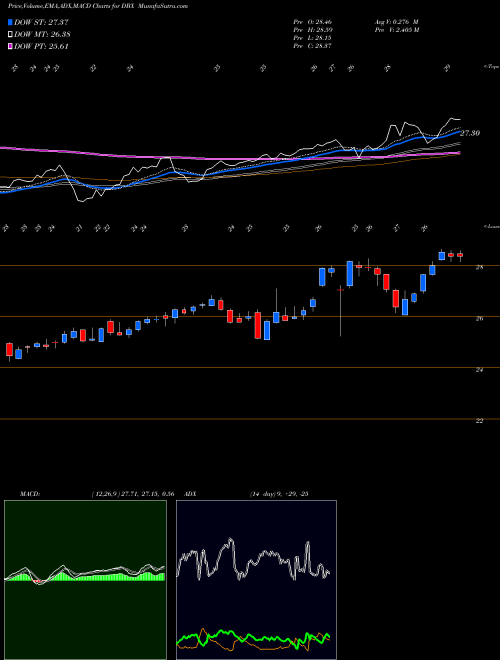The height and width of the screenshot is (660, 500).
Task: Click the 24 price axis label
Action: coord(479,370)
